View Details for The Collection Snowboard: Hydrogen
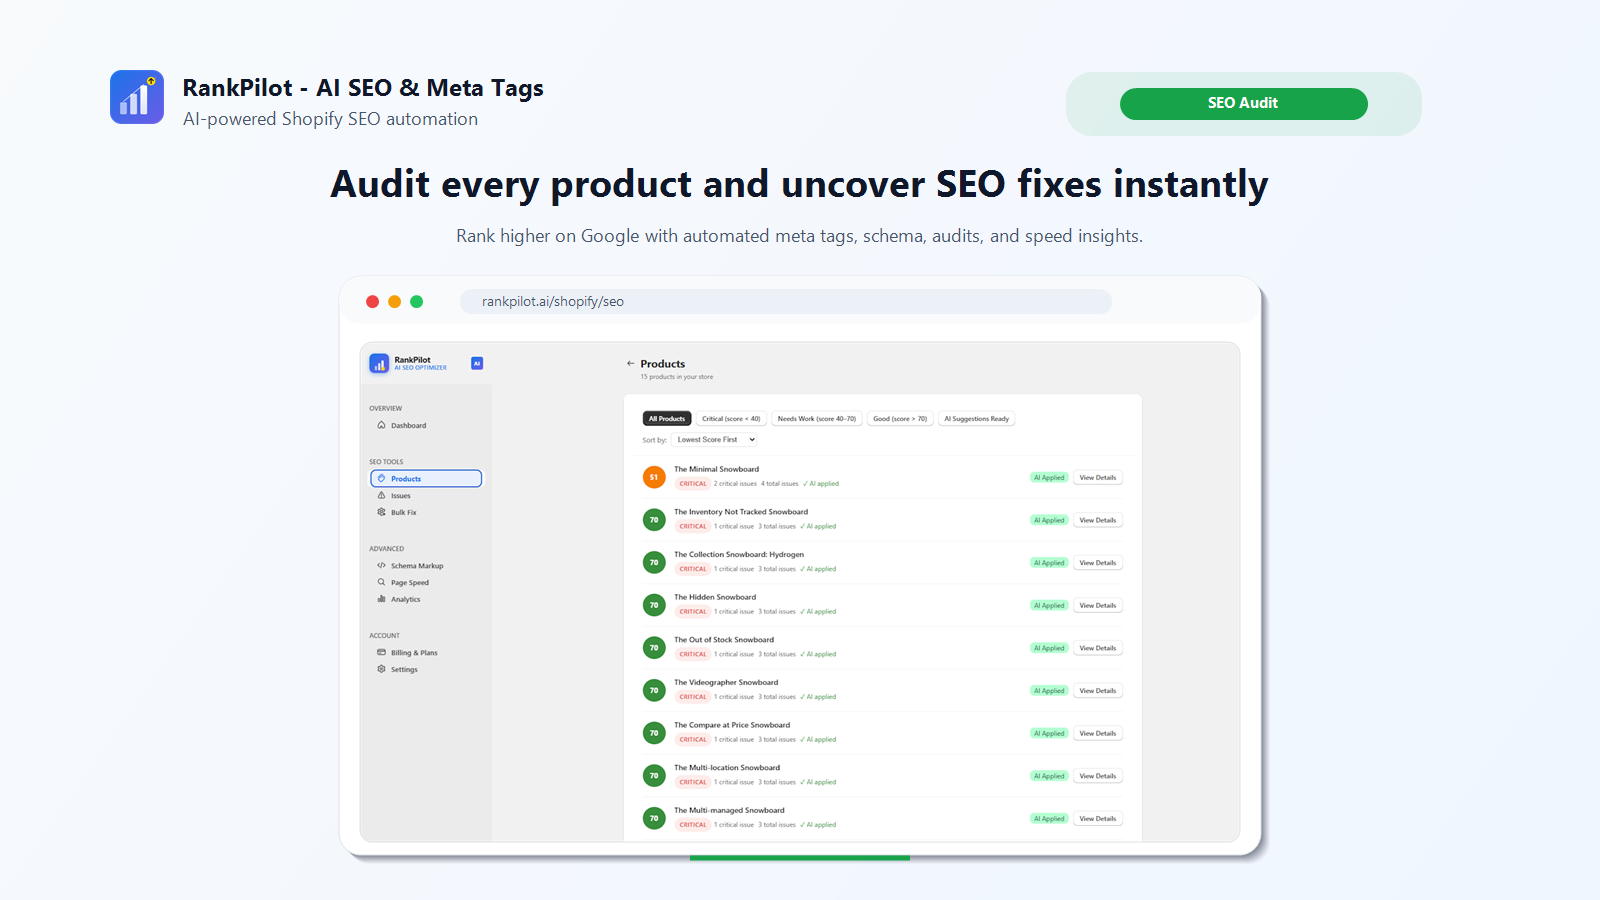This screenshot has height=900, width=1600. (x=1098, y=563)
